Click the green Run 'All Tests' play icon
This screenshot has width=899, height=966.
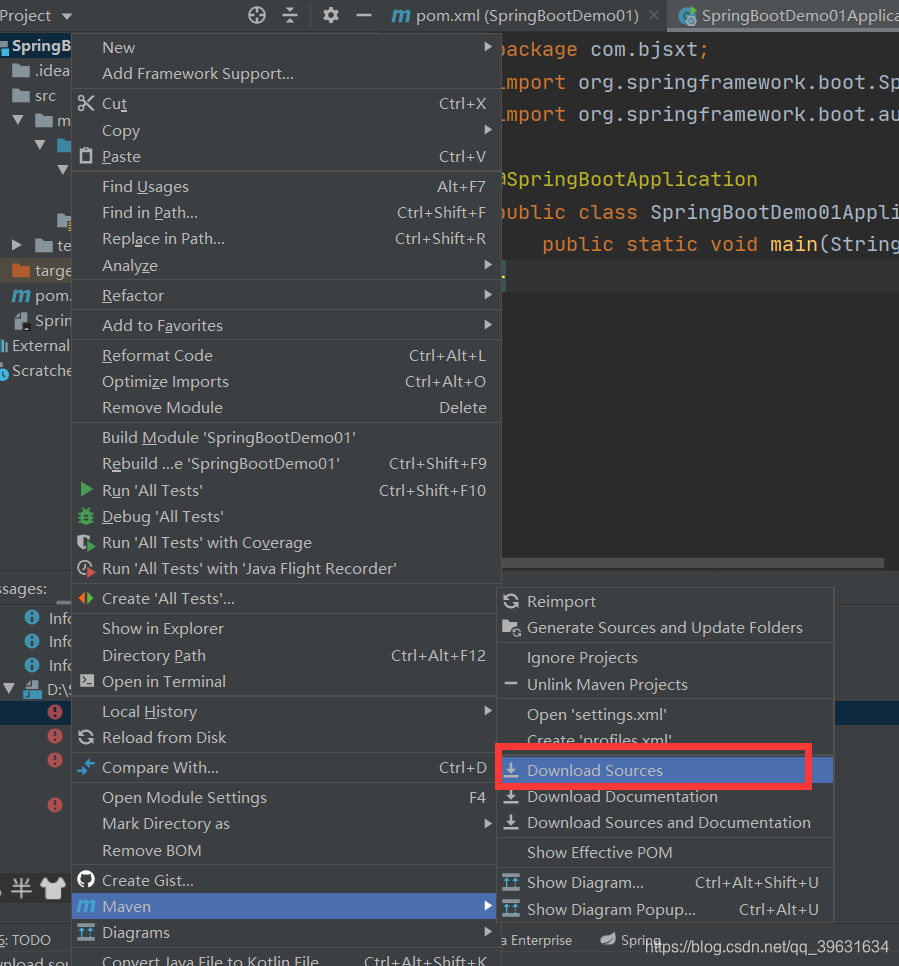pos(86,490)
